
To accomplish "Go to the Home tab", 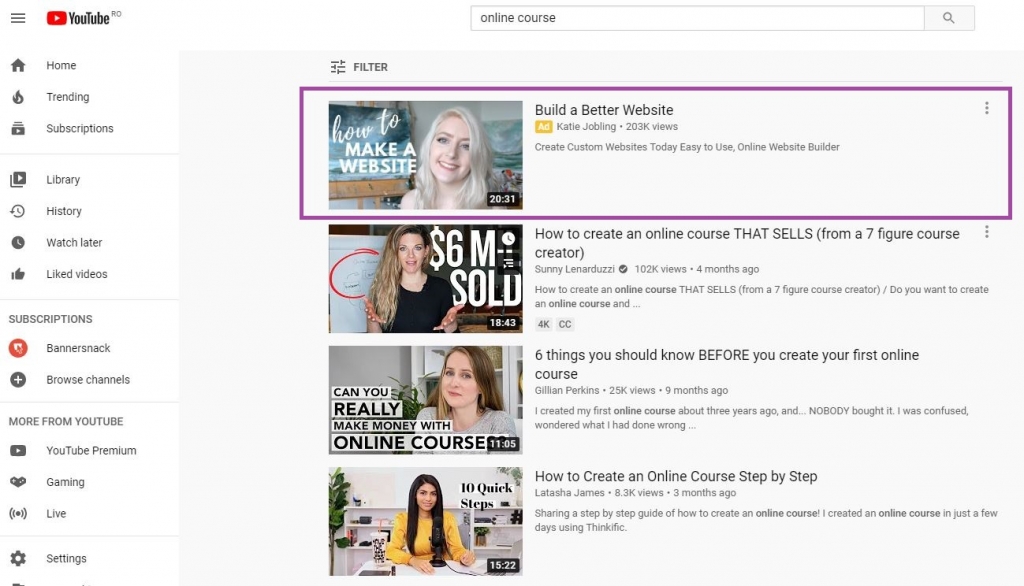I will [61, 65].
